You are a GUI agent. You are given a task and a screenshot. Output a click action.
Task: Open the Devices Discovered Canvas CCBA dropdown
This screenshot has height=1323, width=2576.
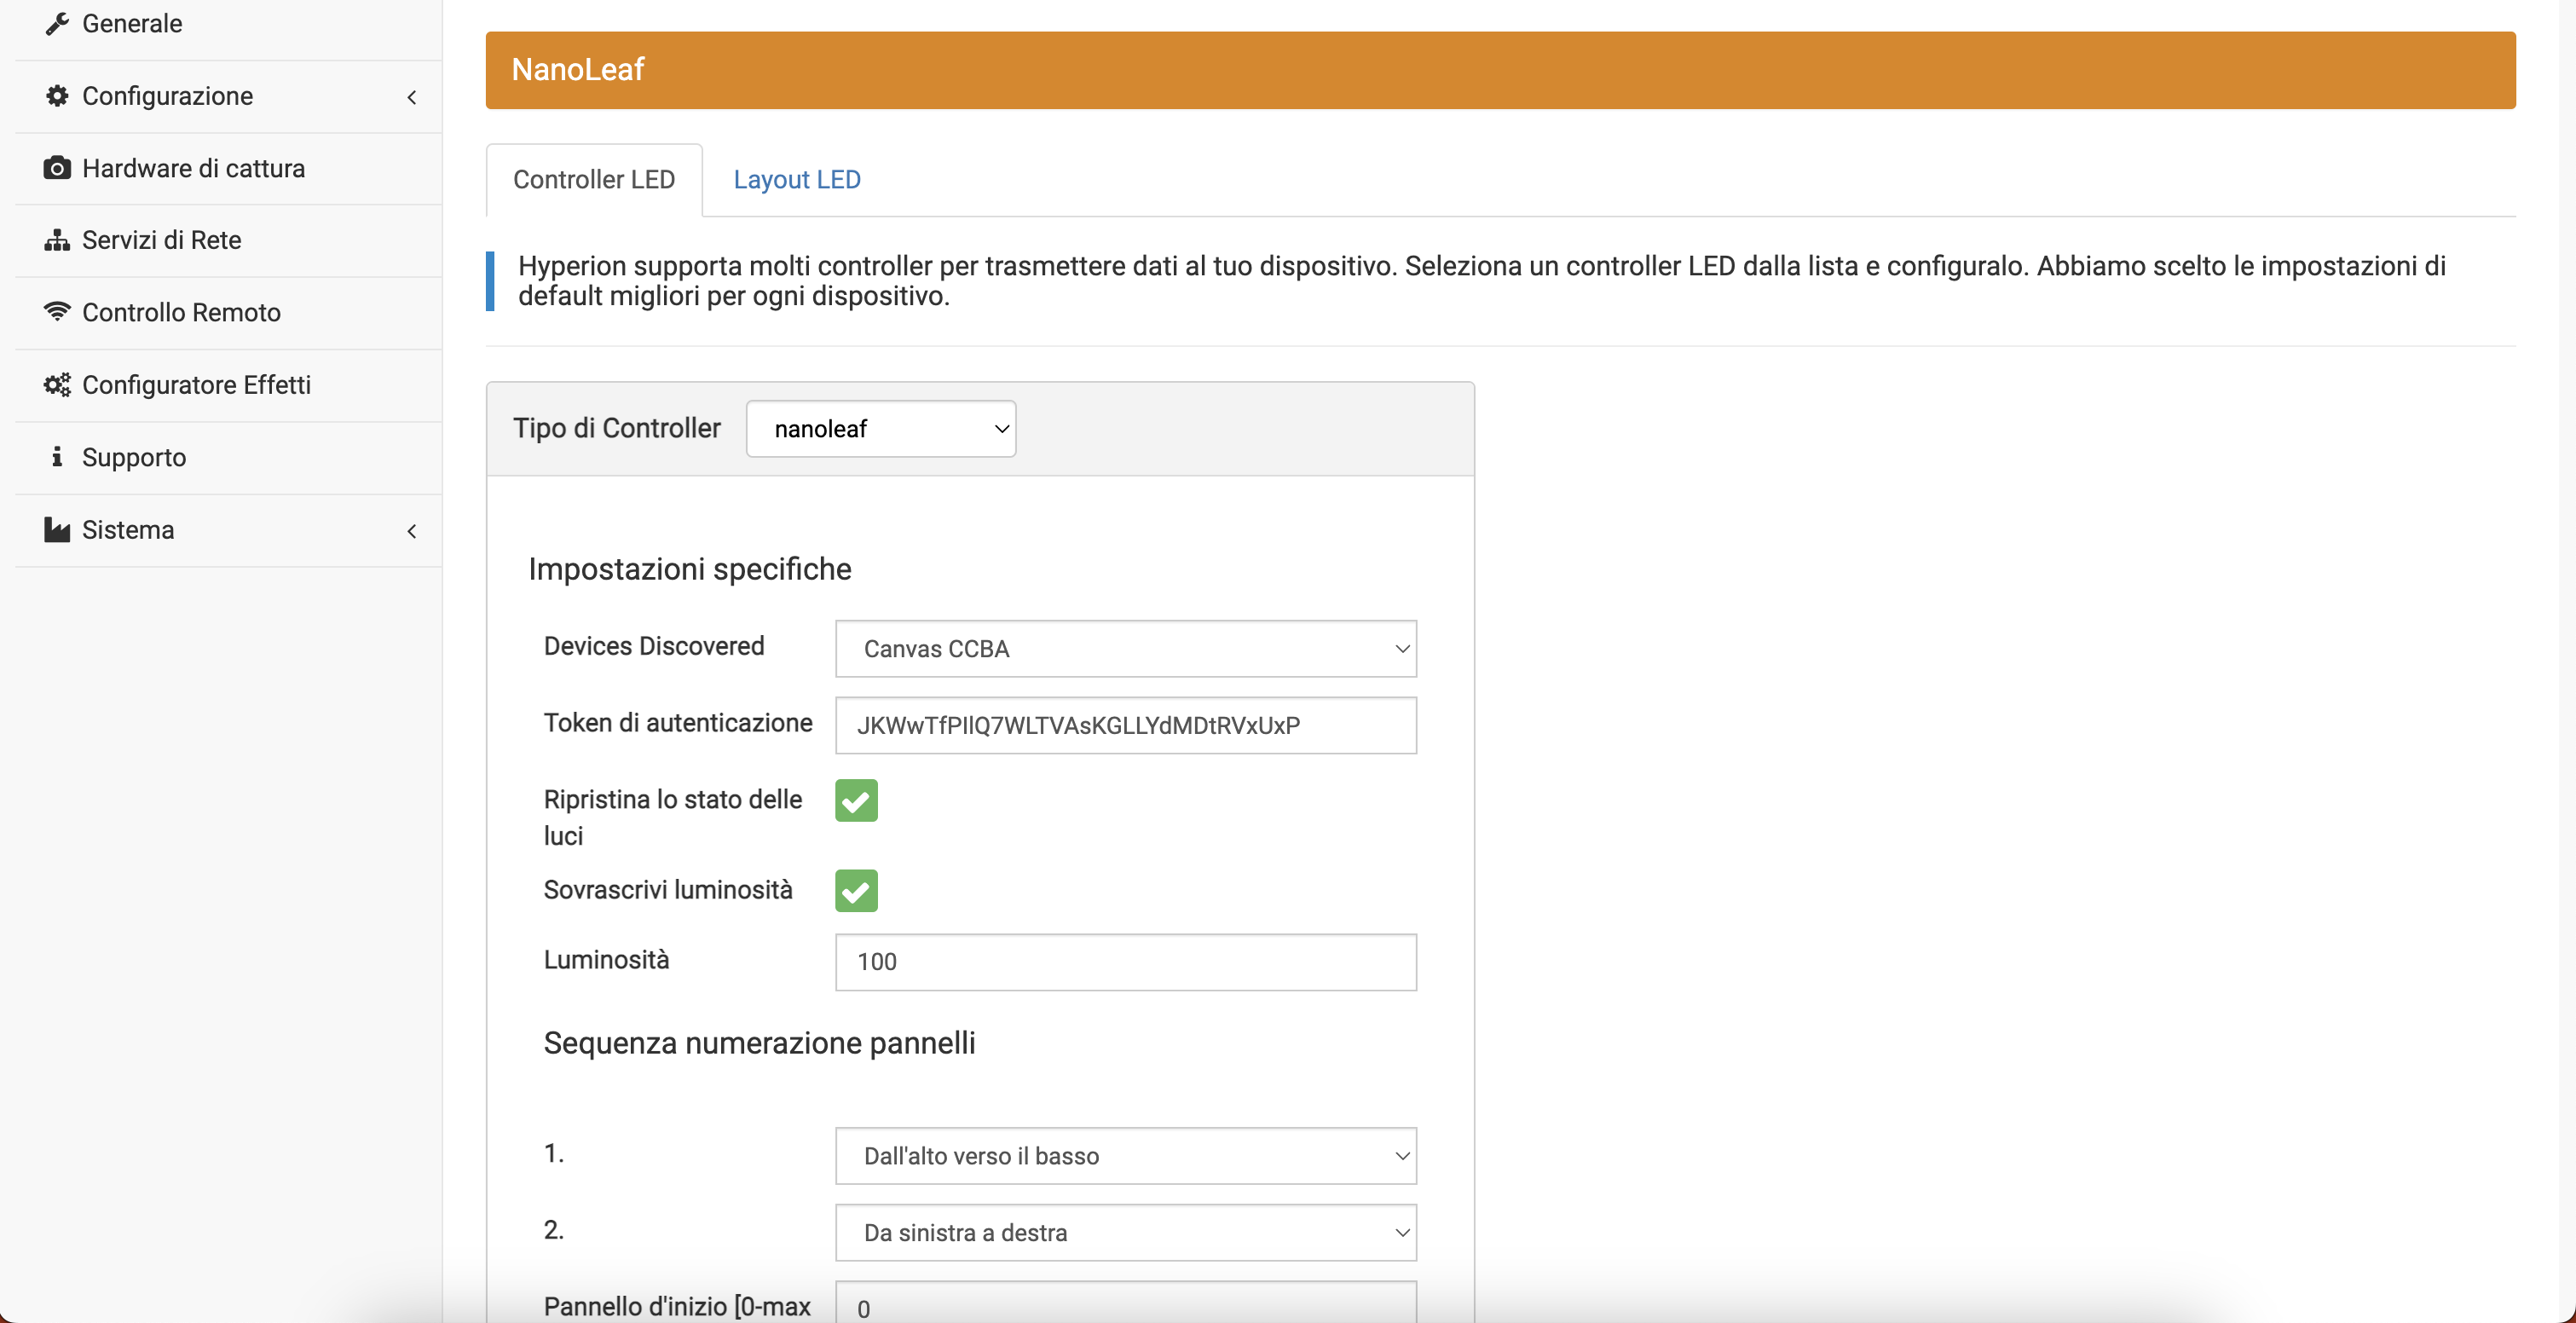click(1126, 649)
